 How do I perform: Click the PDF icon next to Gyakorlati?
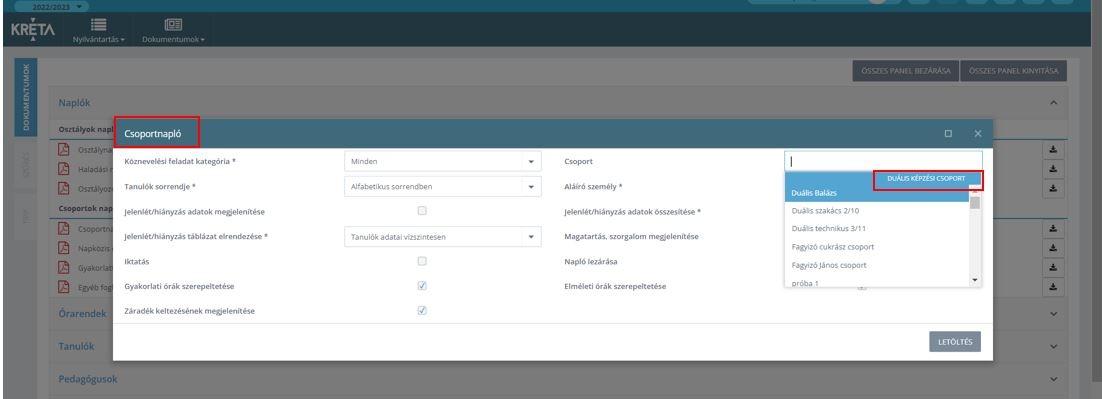(x=64, y=267)
